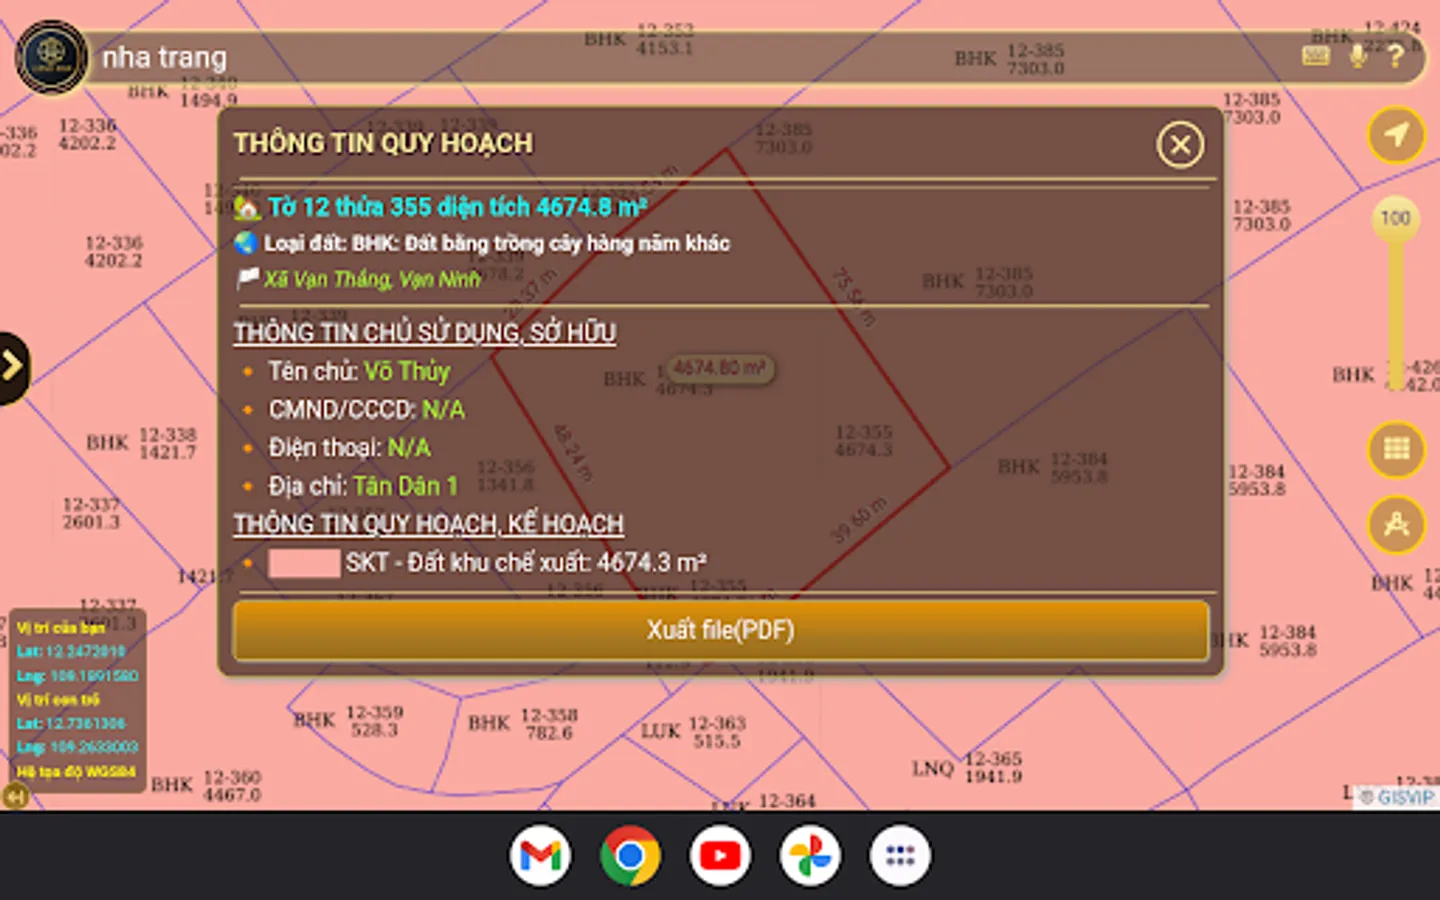Open Gmail from the taskbar

(x=540, y=856)
